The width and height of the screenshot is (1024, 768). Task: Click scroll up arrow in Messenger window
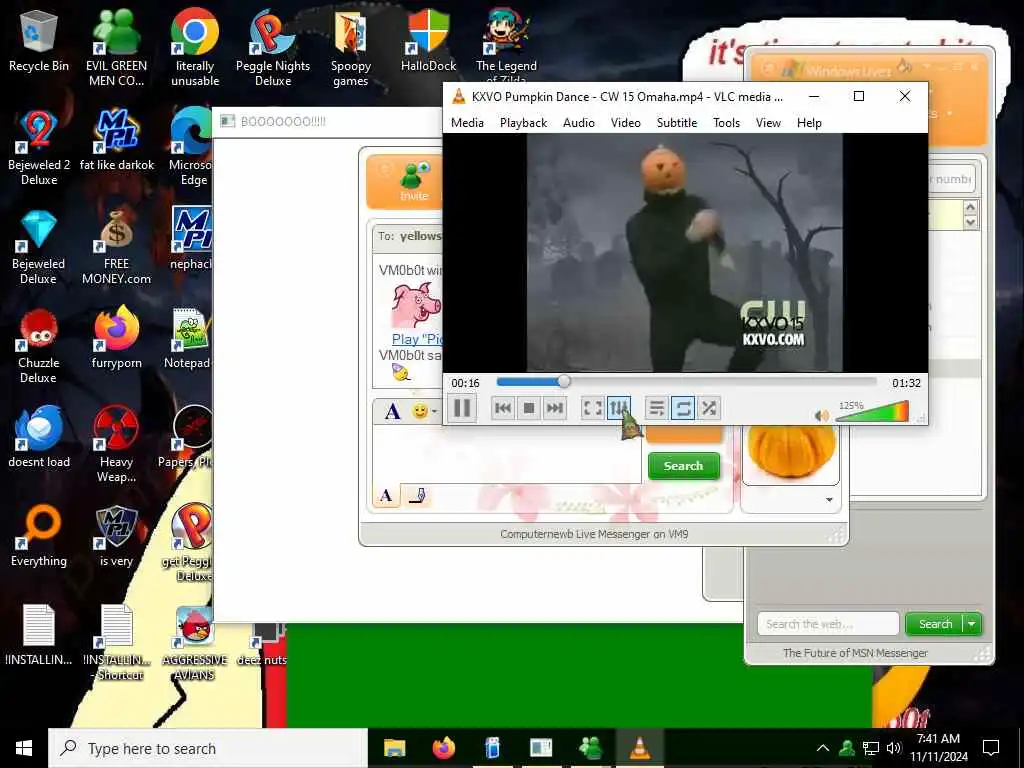970,208
